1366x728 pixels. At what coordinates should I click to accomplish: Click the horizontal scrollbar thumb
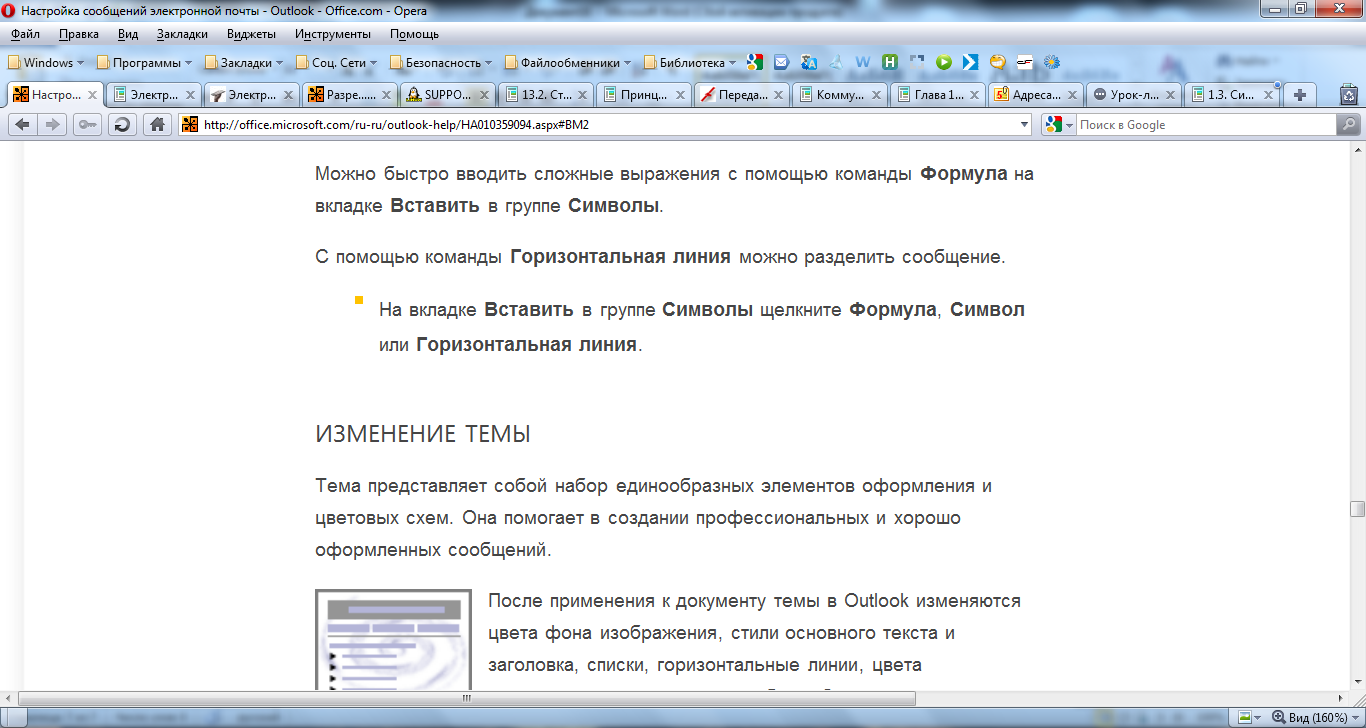pos(466,698)
